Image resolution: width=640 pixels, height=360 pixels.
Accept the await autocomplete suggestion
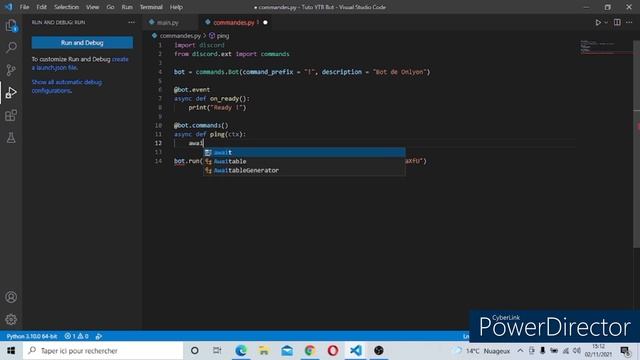304,152
